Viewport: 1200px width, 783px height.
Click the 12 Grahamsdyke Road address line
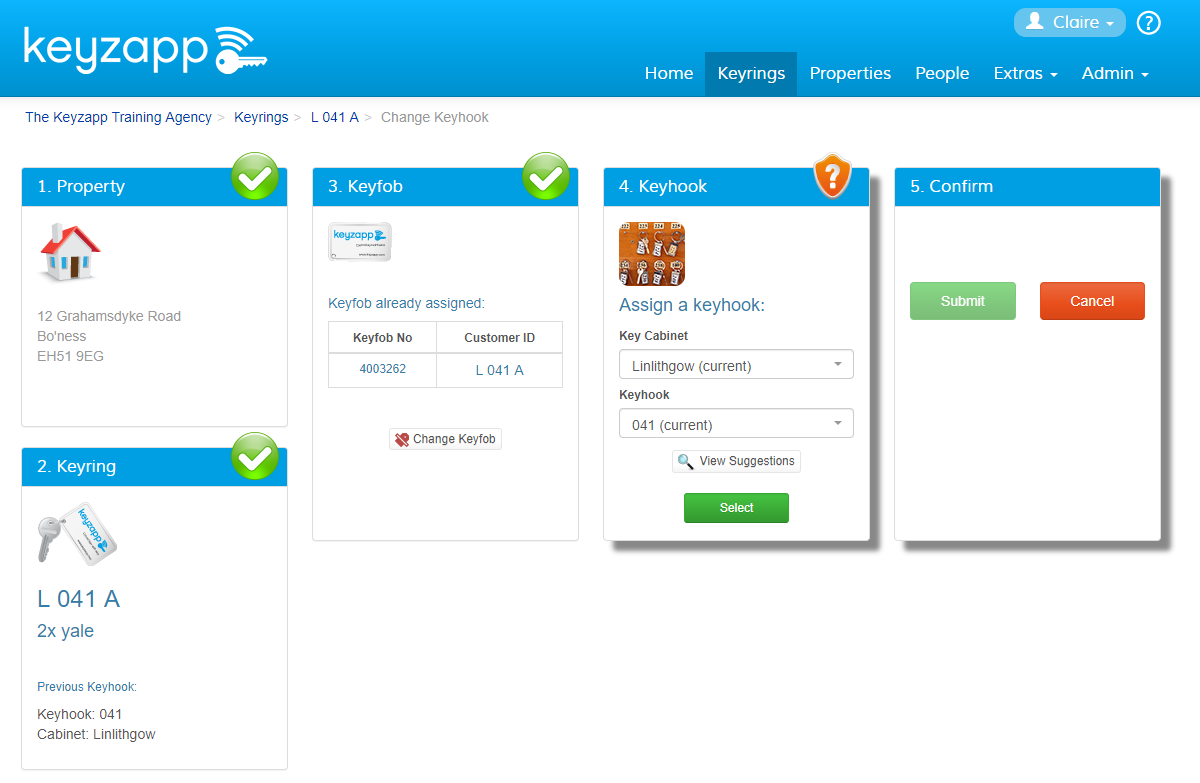109,316
